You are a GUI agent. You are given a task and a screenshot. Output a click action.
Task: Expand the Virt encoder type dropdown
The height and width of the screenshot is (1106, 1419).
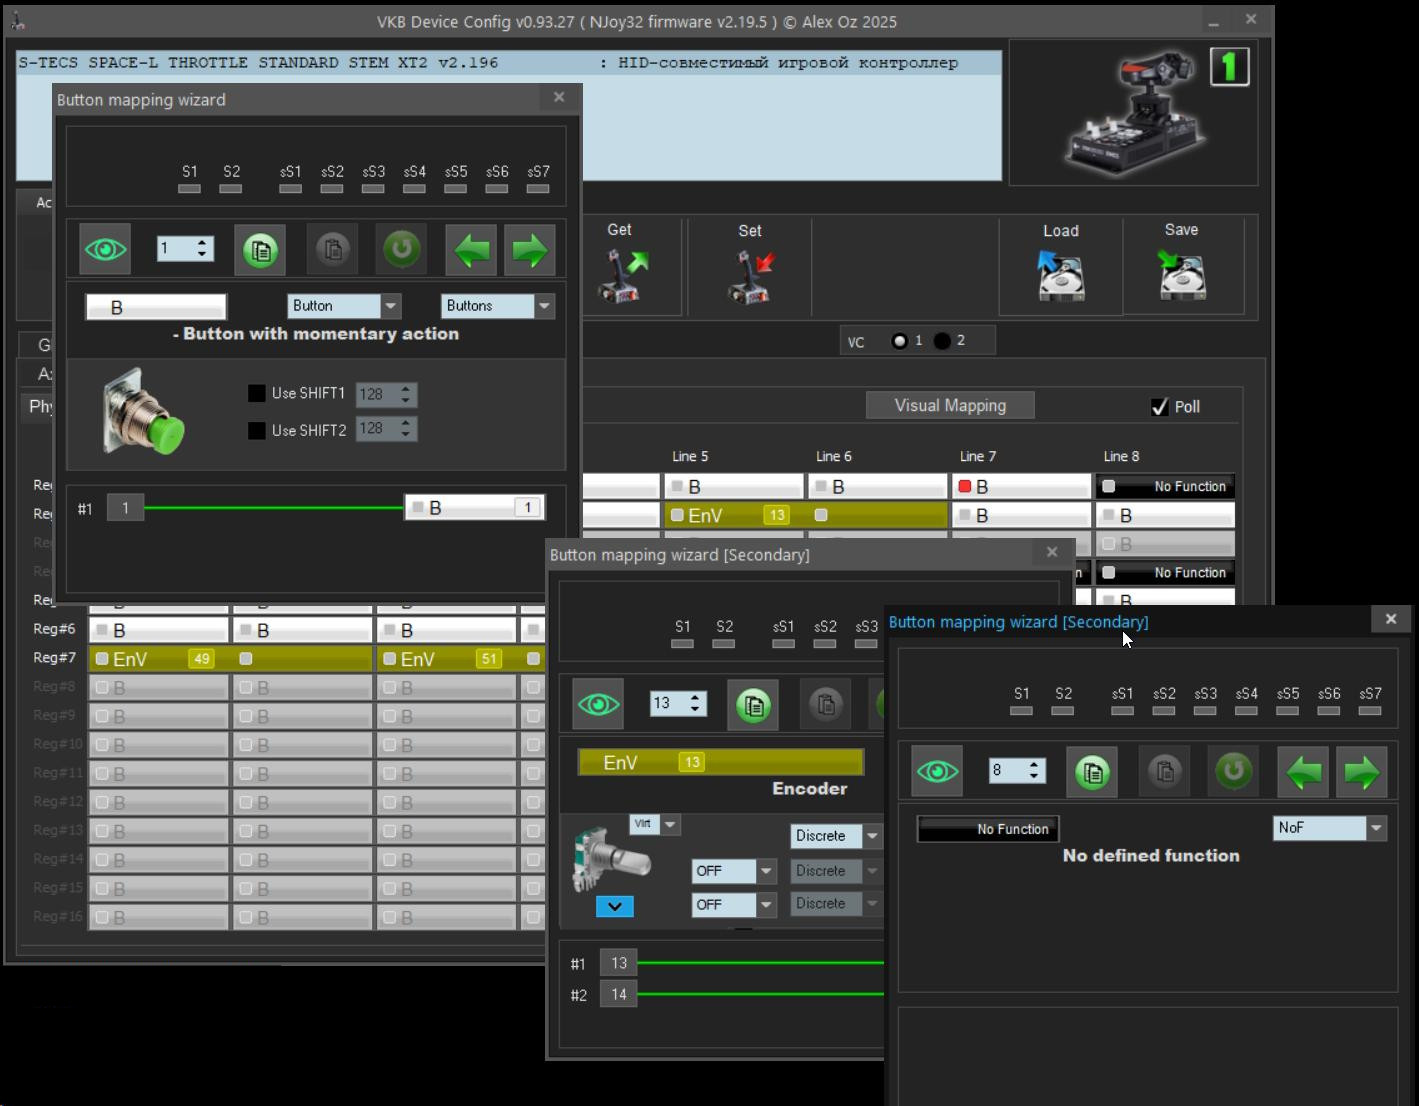(x=670, y=825)
